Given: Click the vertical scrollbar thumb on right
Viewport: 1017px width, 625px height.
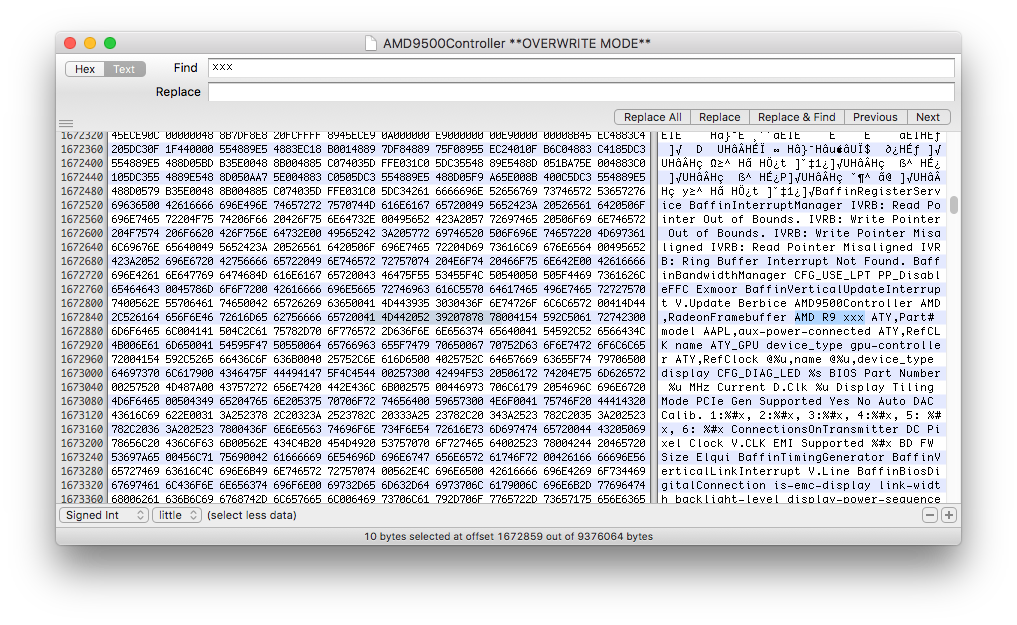Looking at the screenshot, I should tap(954, 204).
